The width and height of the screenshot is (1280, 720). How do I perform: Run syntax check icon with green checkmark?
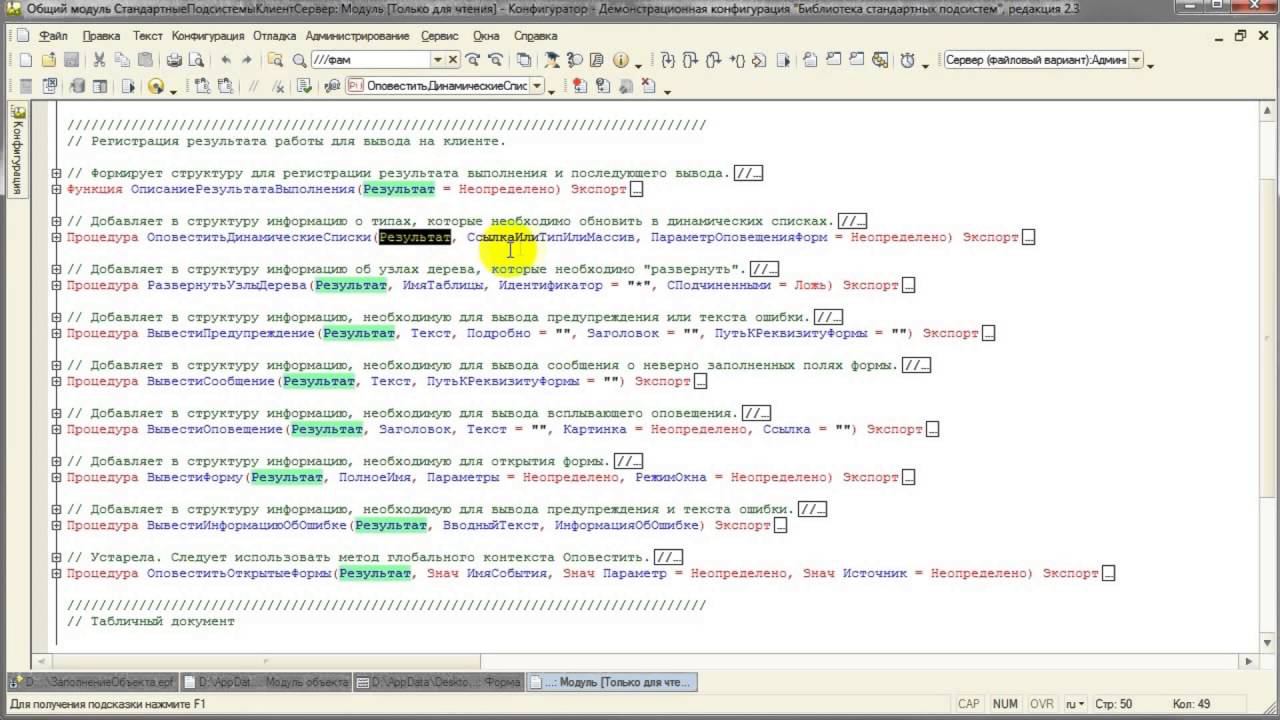[x=303, y=86]
